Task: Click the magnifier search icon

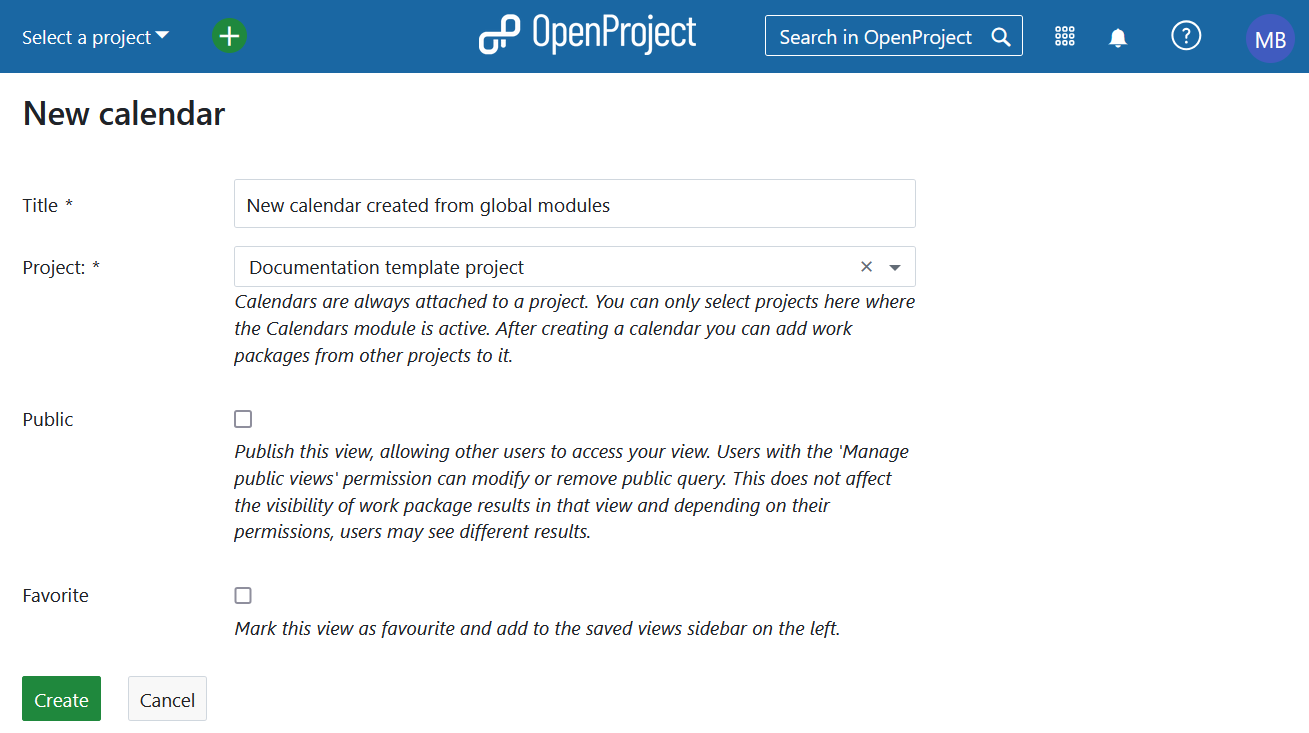Action: point(1000,37)
